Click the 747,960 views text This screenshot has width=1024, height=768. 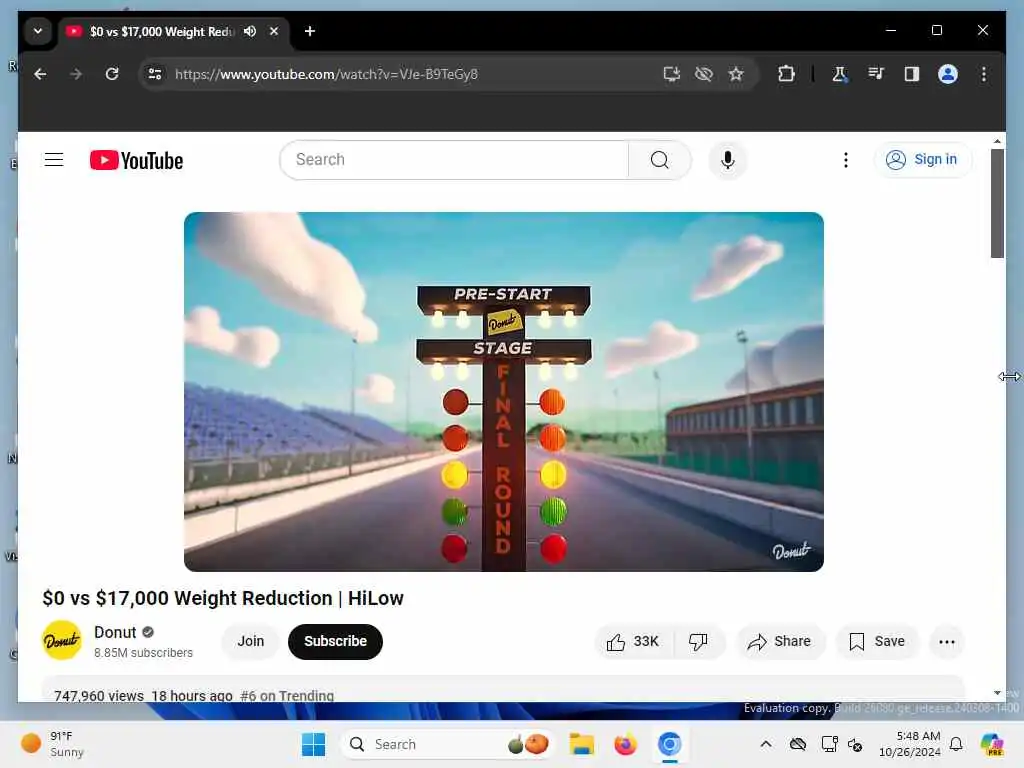click(99, 696)
